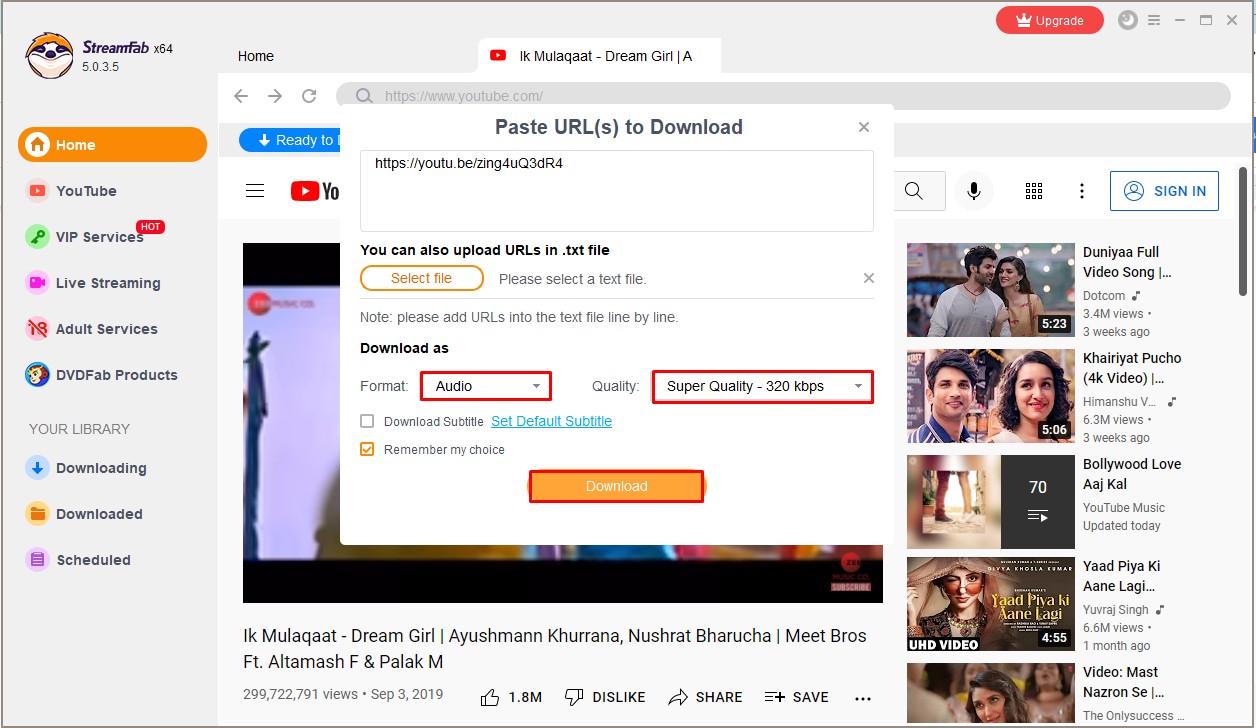
Task: Open VIP Services in the sidebar
Action: (95, 236)
